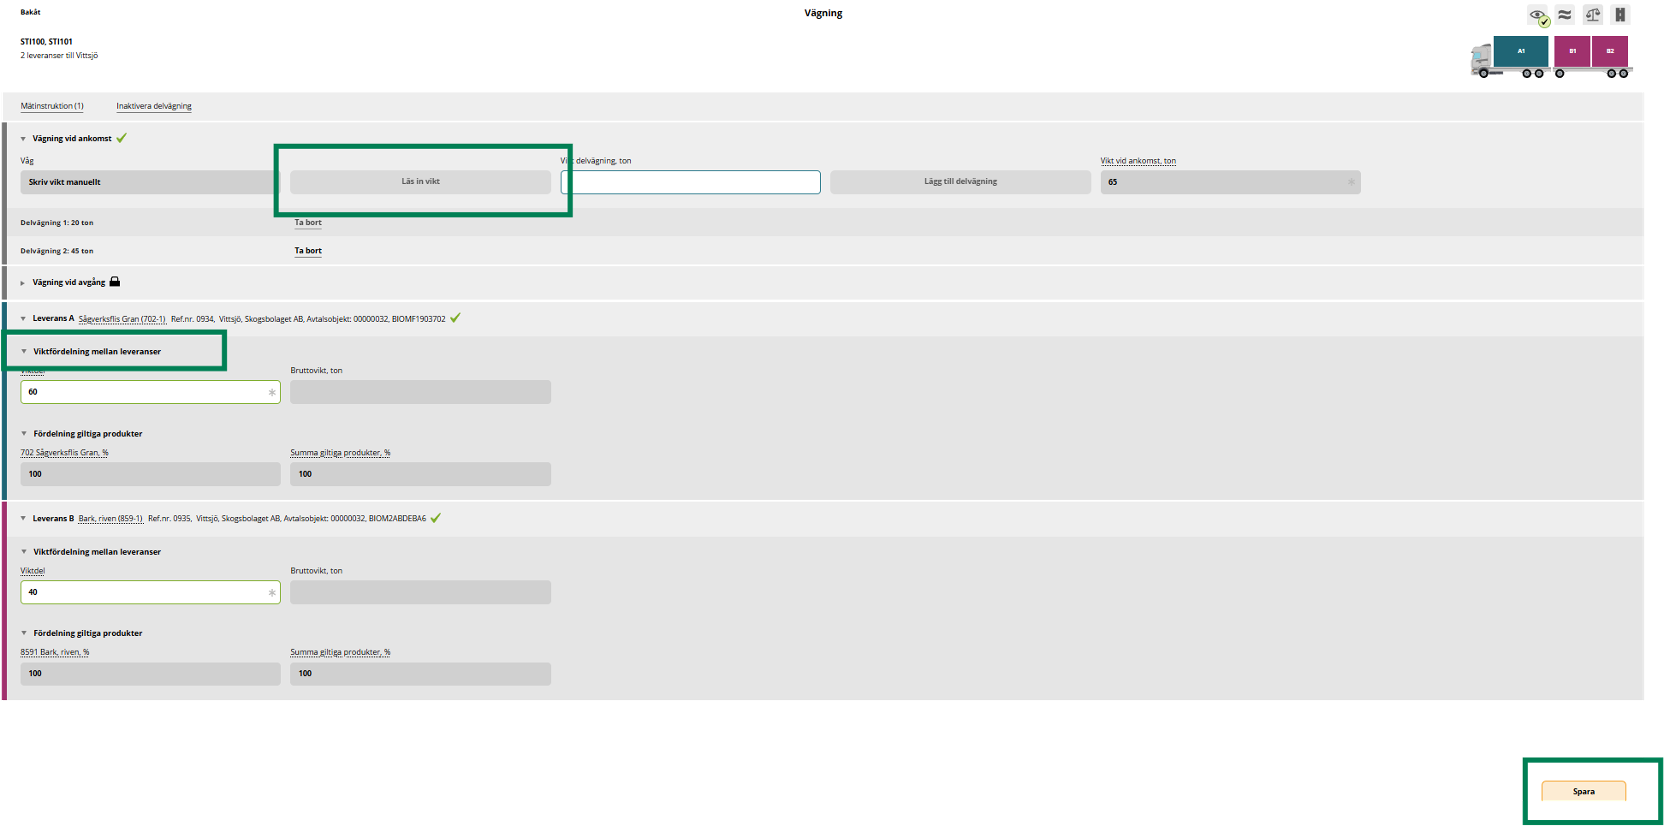Collapse Leverans B Viktfördelning mellan leveranser
The width and height of the screenshot is (1664, 826).
coord(24,552)
